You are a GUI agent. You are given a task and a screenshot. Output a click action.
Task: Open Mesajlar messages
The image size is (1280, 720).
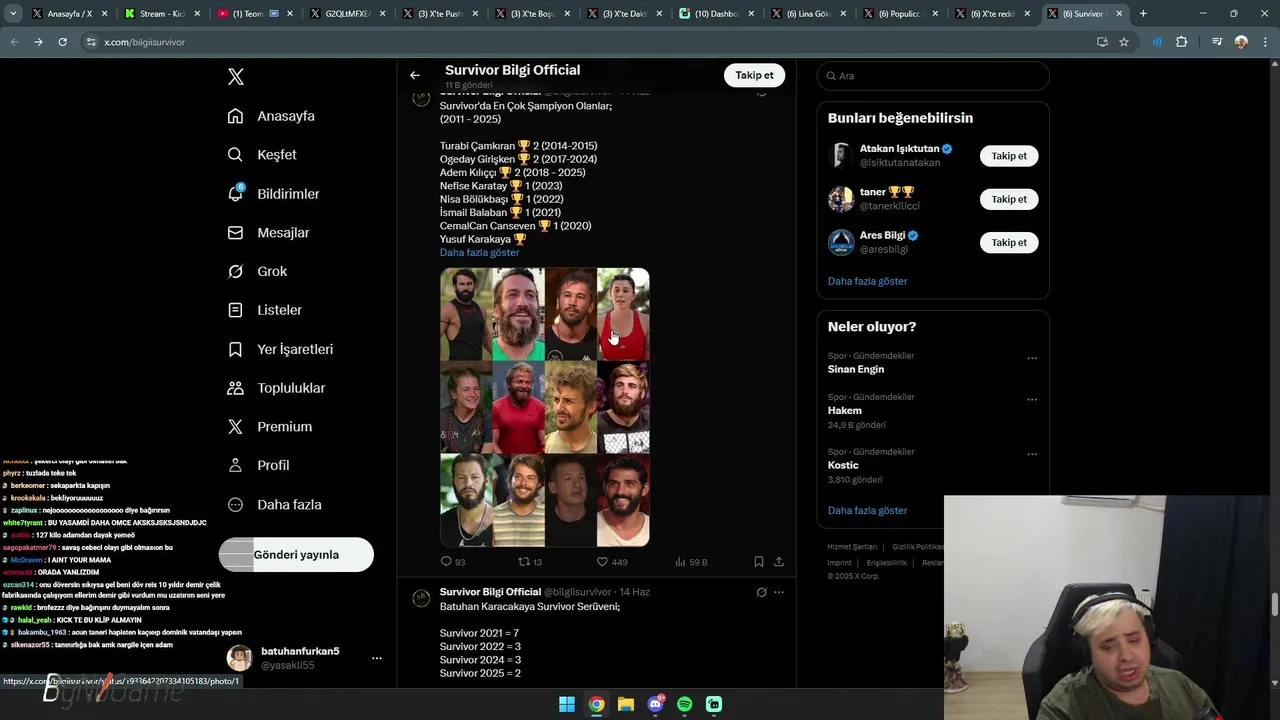click(x=269, y=233)
